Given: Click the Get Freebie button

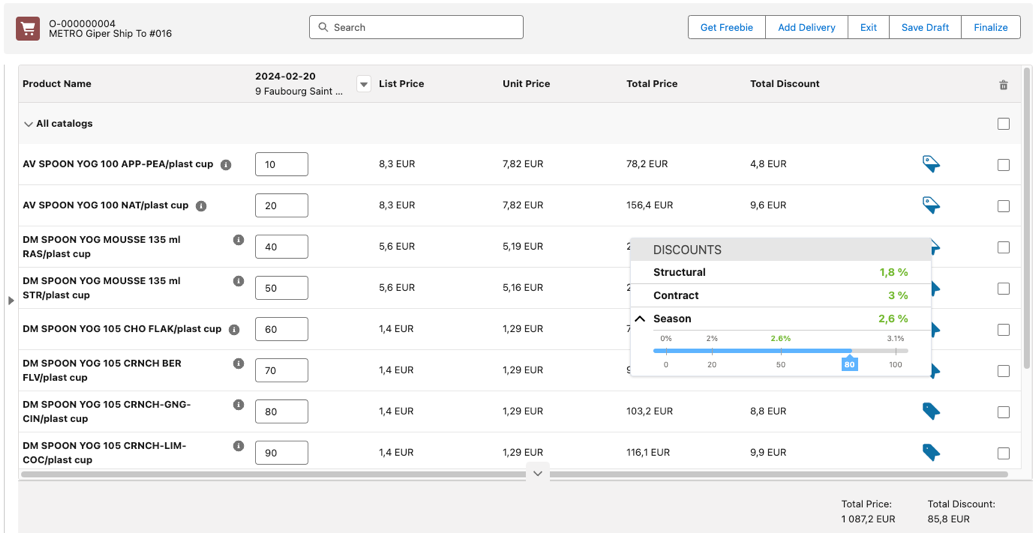Looking at the screenshot, I should coord(726,28).
